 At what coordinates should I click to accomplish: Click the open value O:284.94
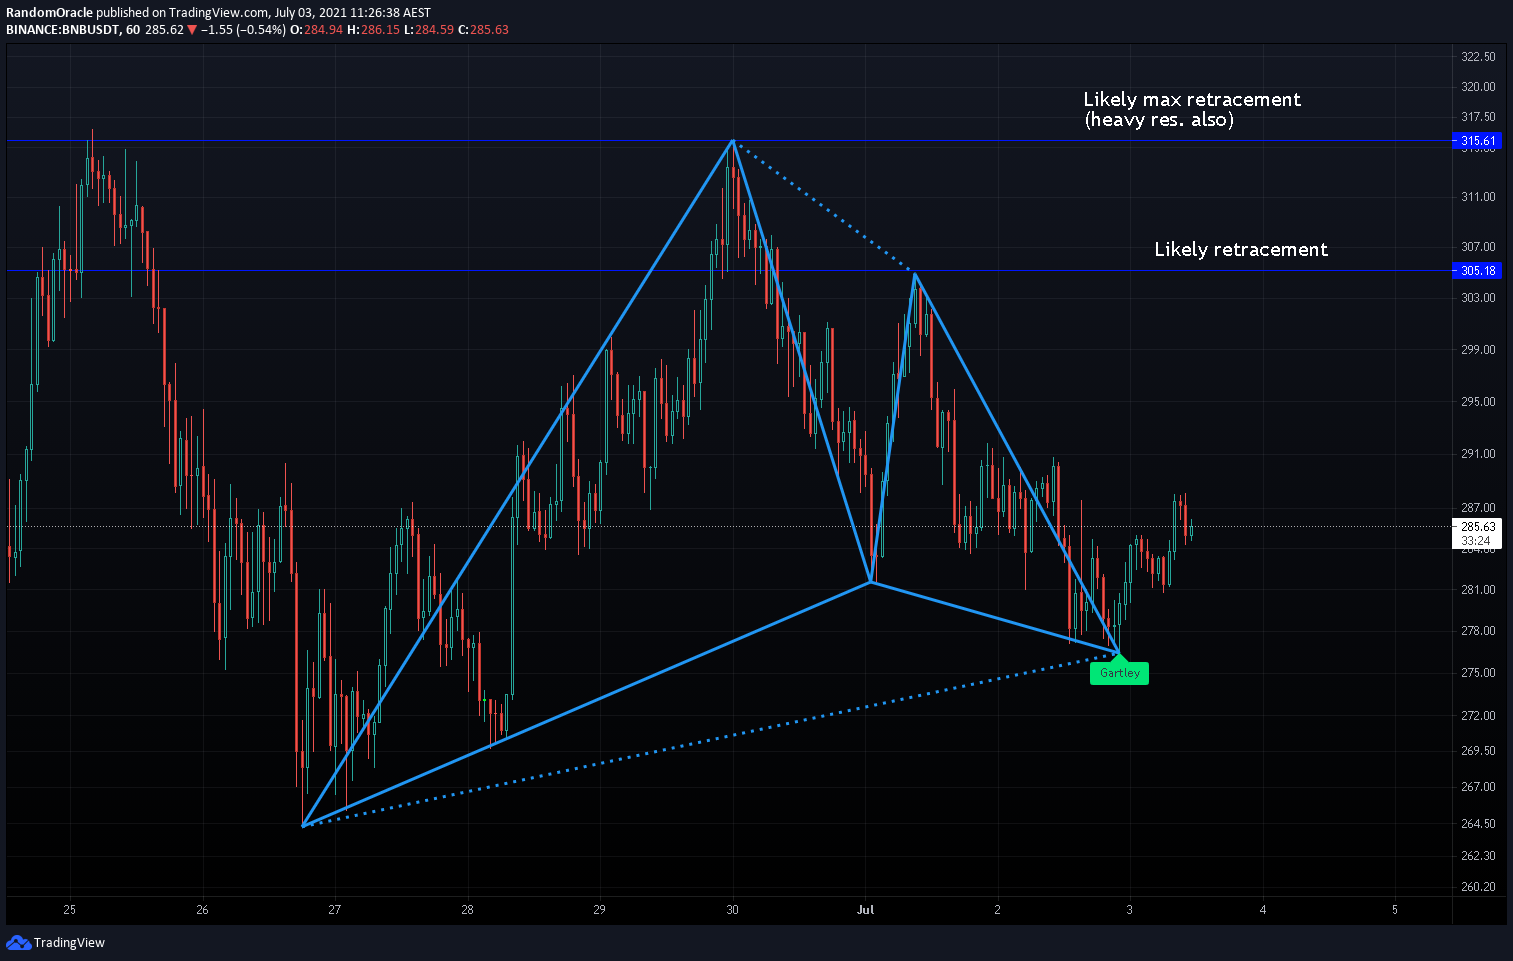(316, 30)
